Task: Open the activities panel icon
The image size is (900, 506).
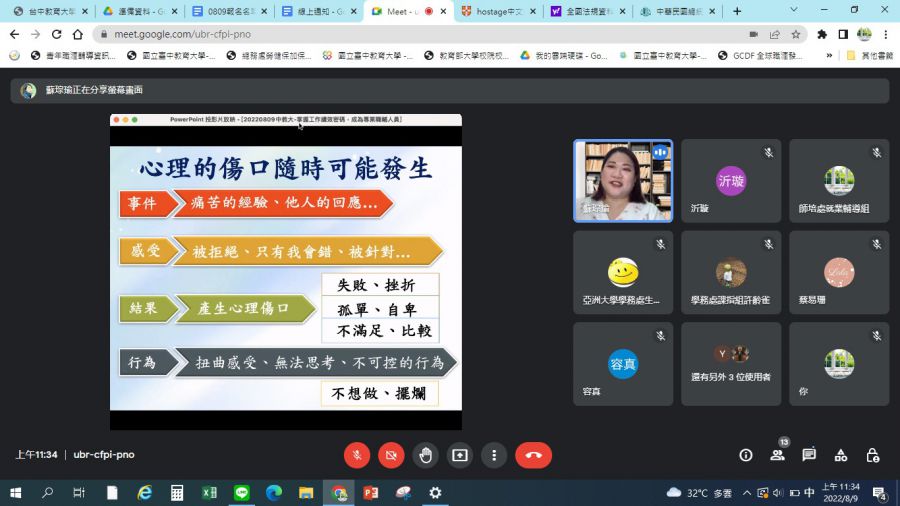Action: pyautogui.click(x=841, y=455)
